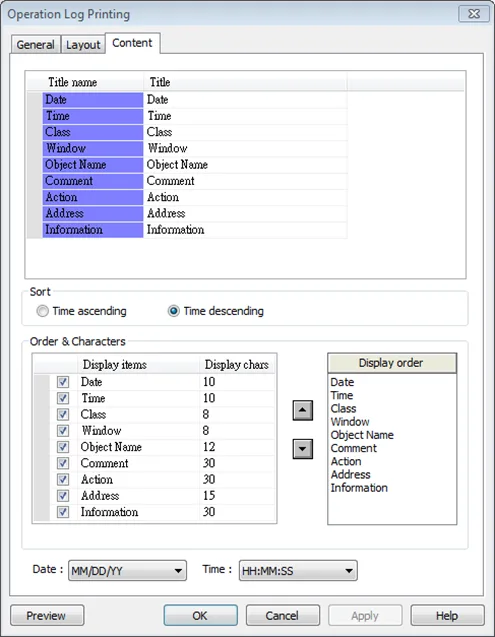Click Display chars value 10 for Date
Image resolution: width=495 pixels, height=637 pixels.
(x=237, y=382)
